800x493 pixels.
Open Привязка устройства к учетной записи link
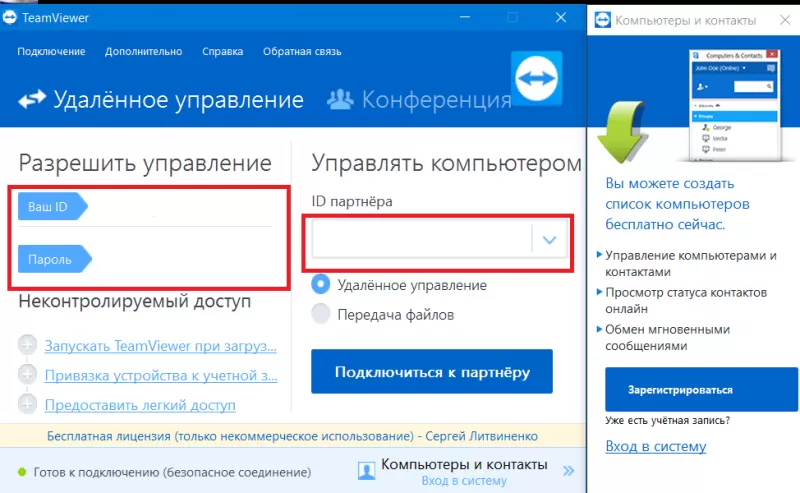pyautogui.click(x=161, y=375)
